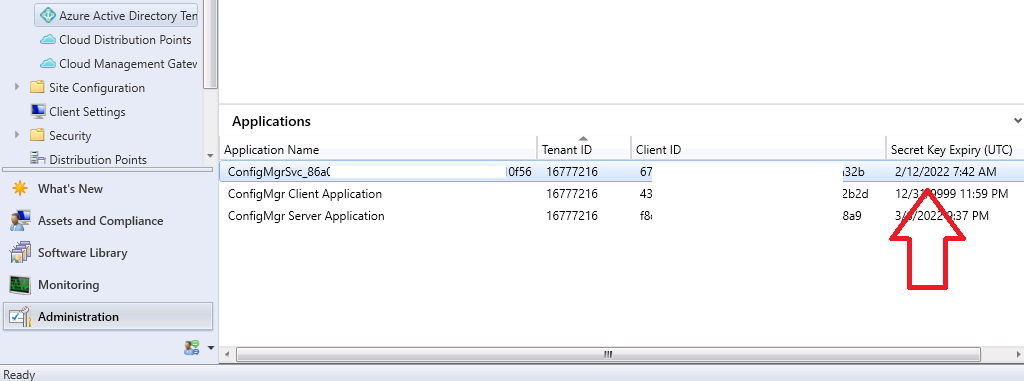Collapse the Applications details pane chevron
Image resolution: width=1024 pixels, height=381 pixels.
pyautogui.click(x=1017, y=121)
